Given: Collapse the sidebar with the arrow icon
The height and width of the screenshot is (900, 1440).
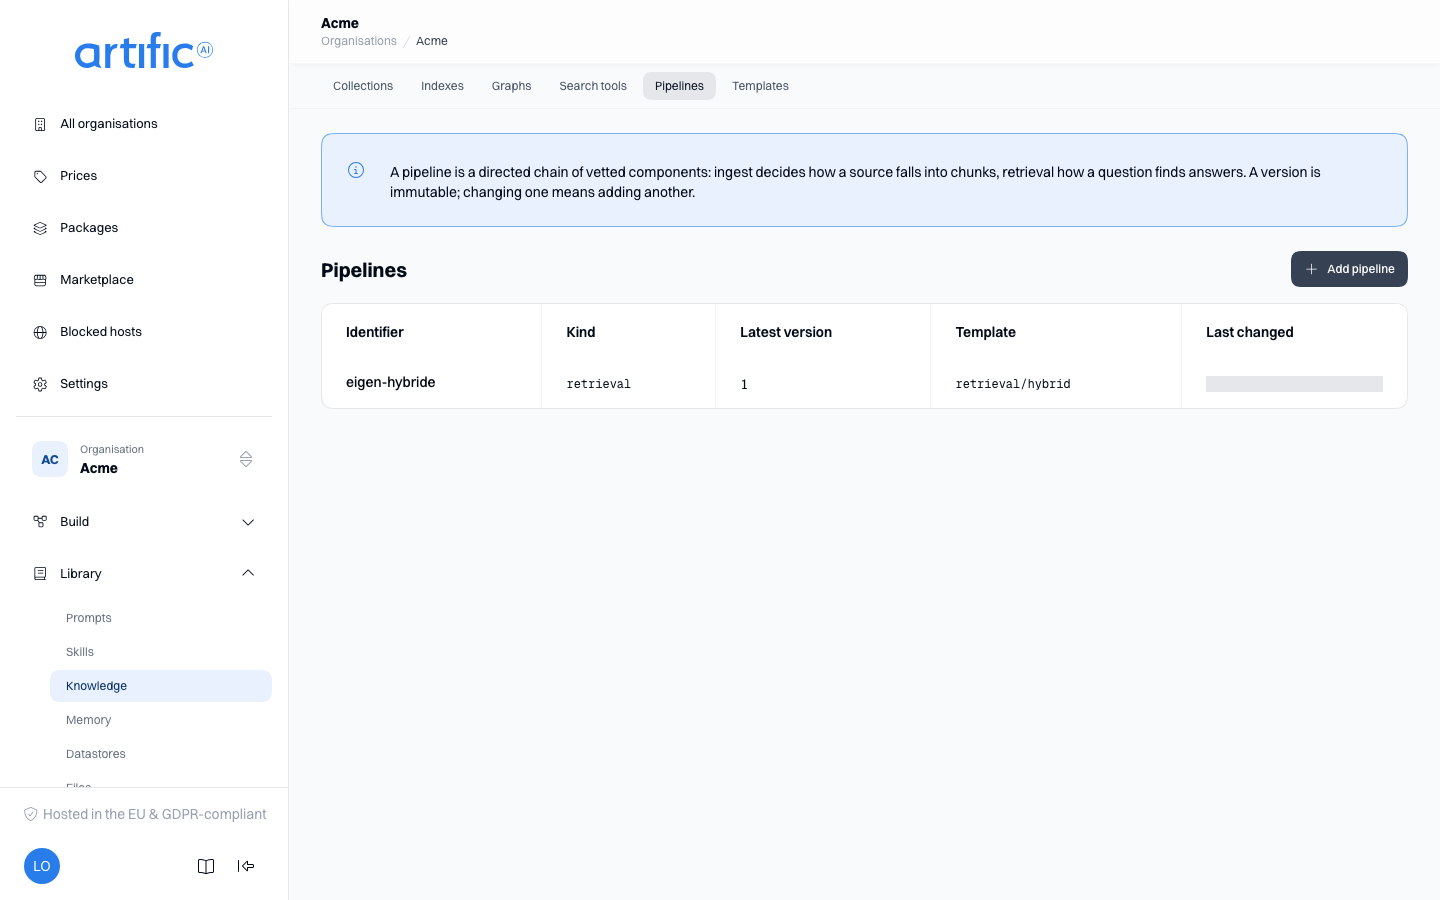Looking at the screenshot, I should 246,866.
